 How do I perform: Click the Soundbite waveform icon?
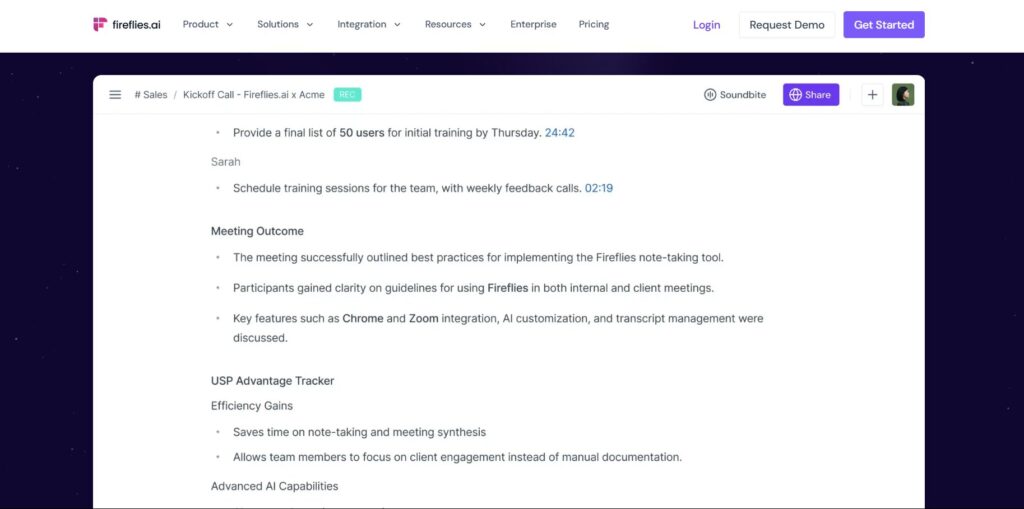(710, 95)
